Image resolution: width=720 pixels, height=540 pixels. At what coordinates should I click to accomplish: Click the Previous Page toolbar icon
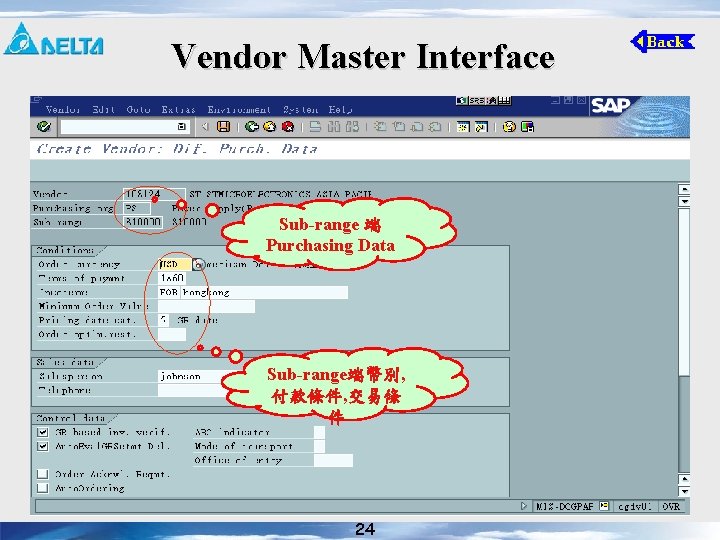tap(399, 127)
